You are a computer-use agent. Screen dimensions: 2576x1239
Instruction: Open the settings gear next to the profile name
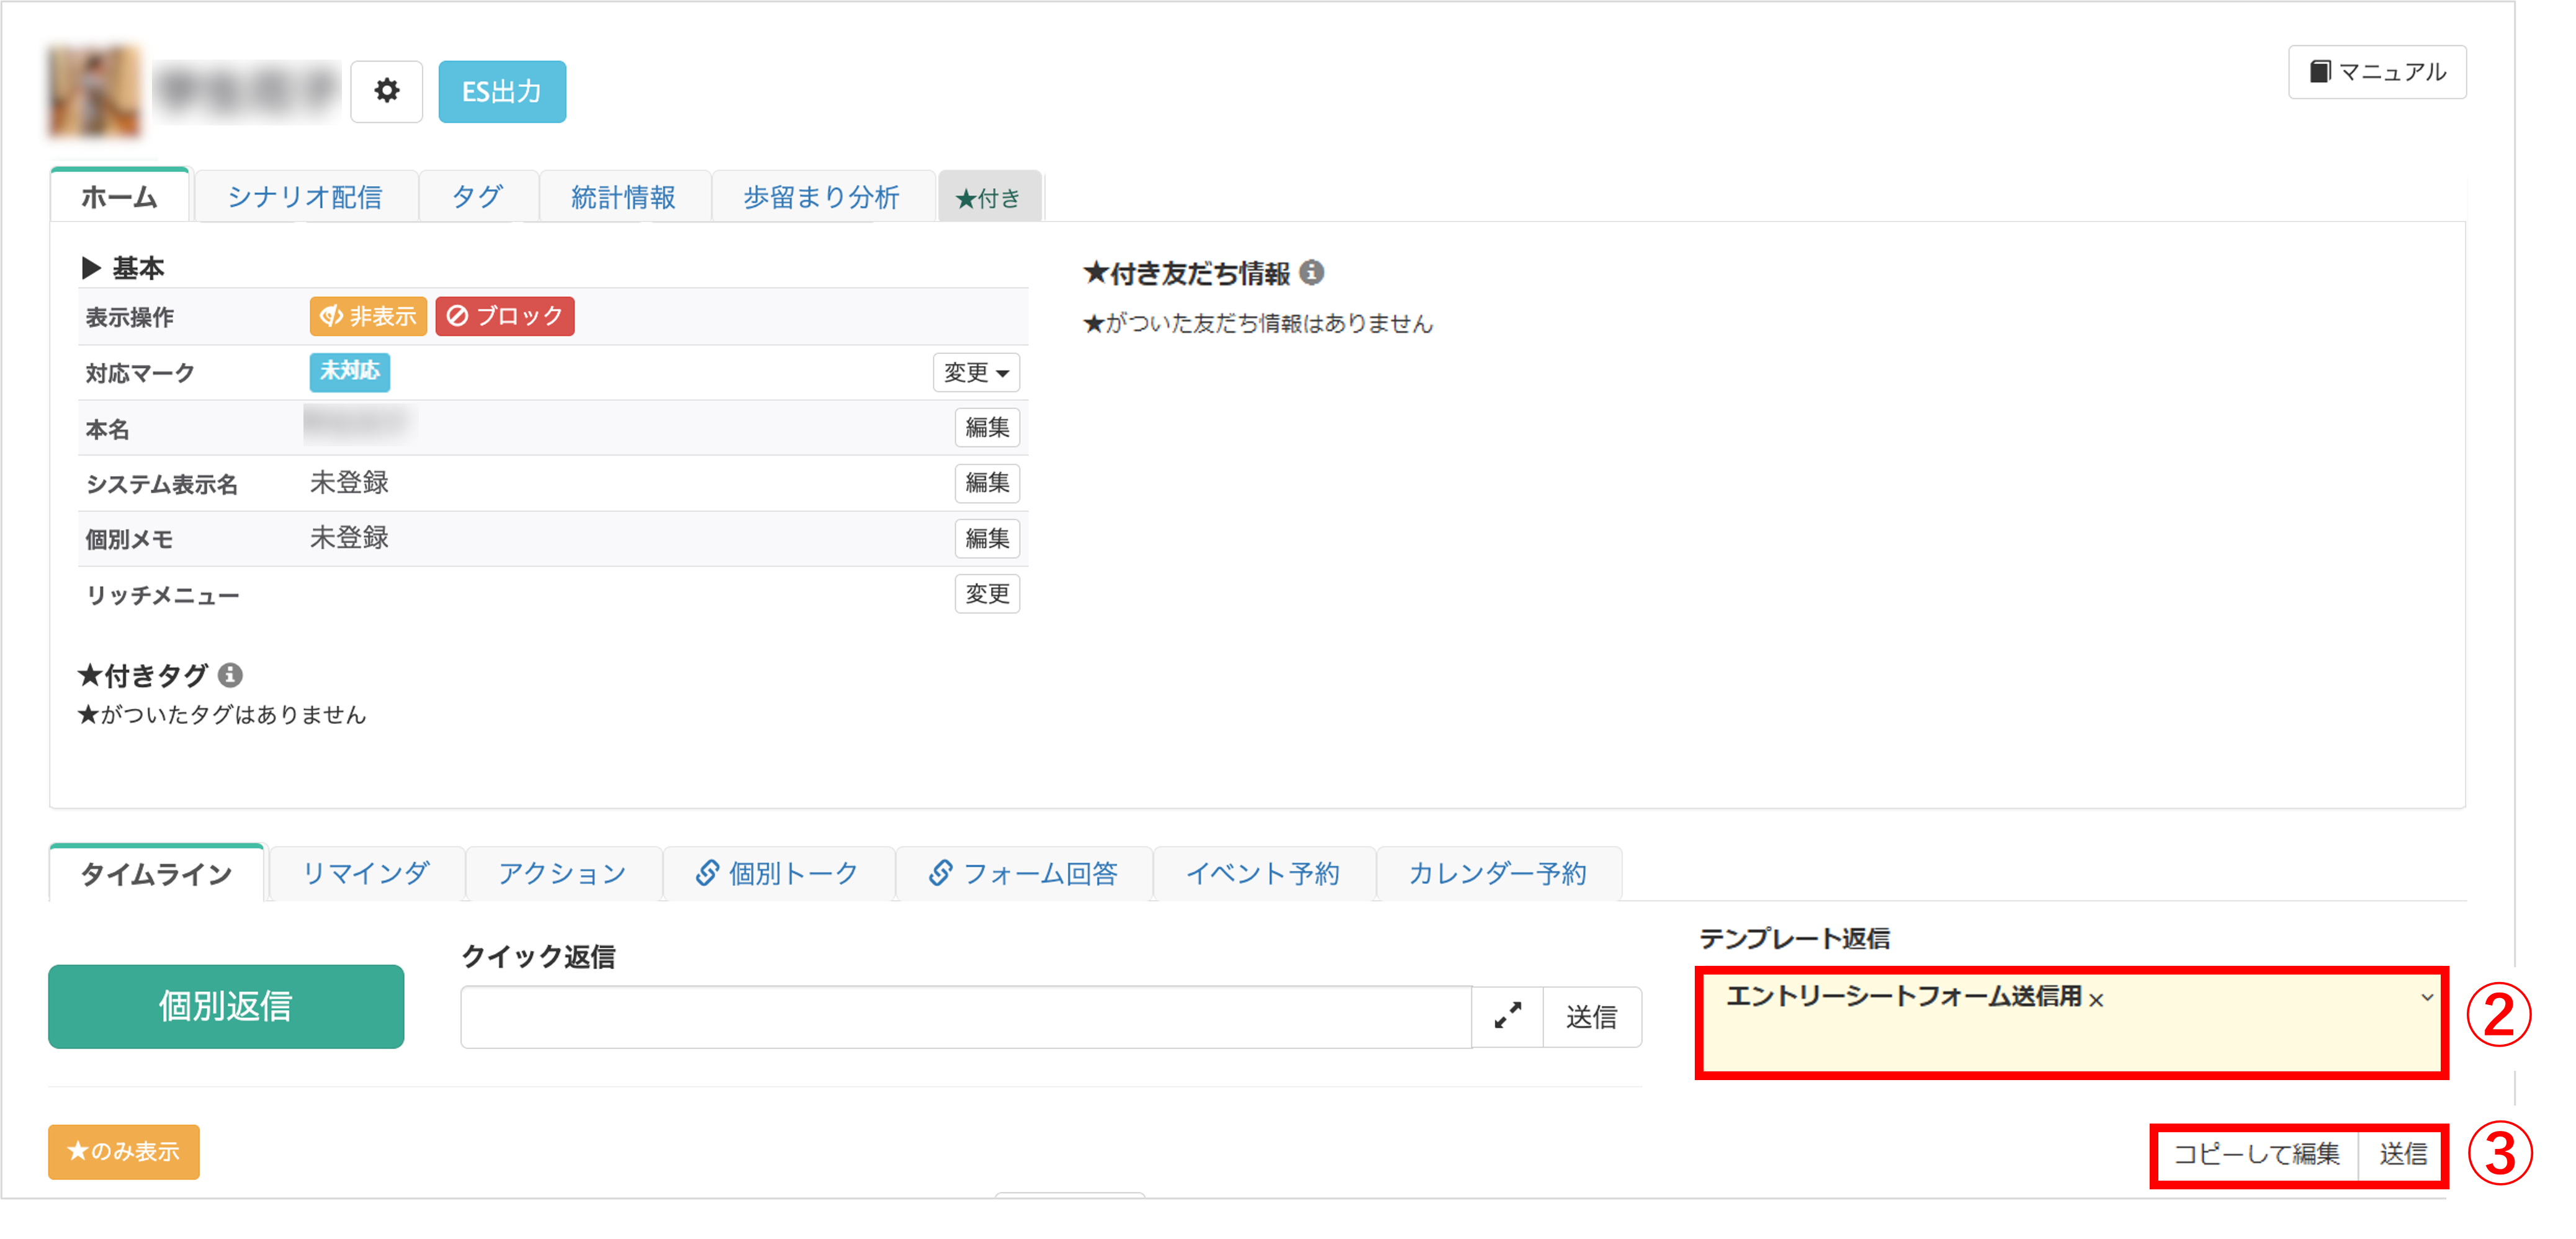click(x=387, y=91)
